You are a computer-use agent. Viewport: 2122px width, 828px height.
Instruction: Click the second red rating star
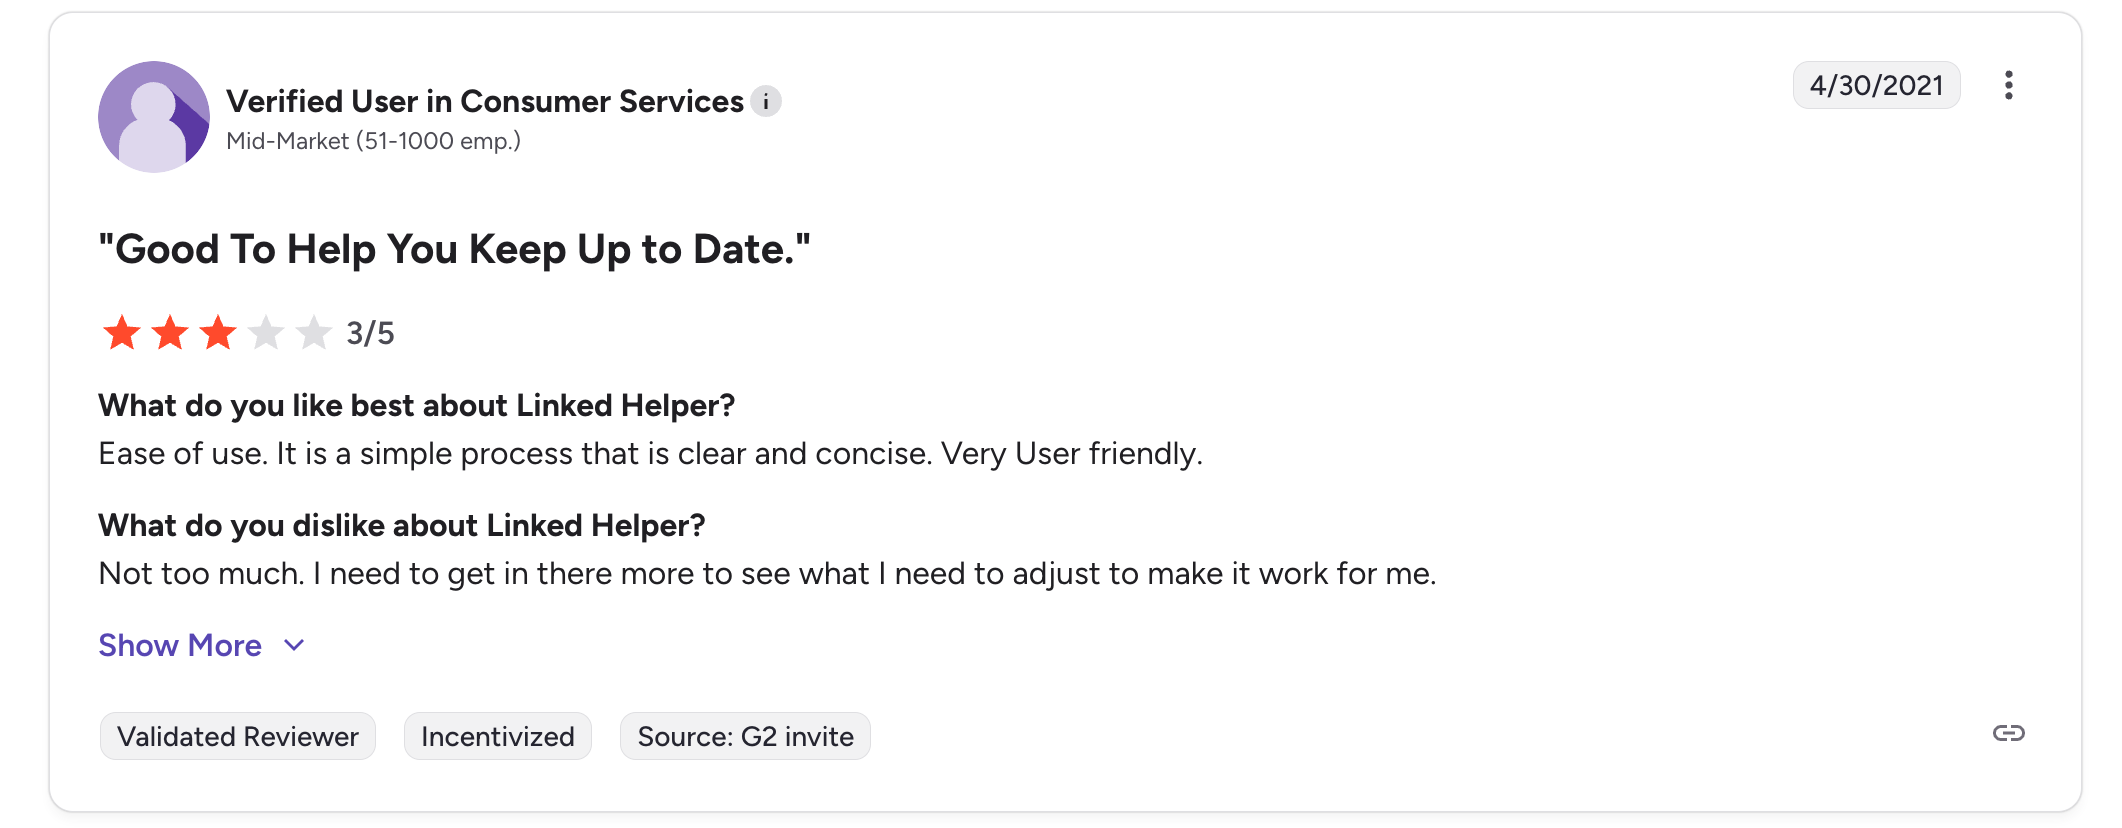(x=170, y=333)
